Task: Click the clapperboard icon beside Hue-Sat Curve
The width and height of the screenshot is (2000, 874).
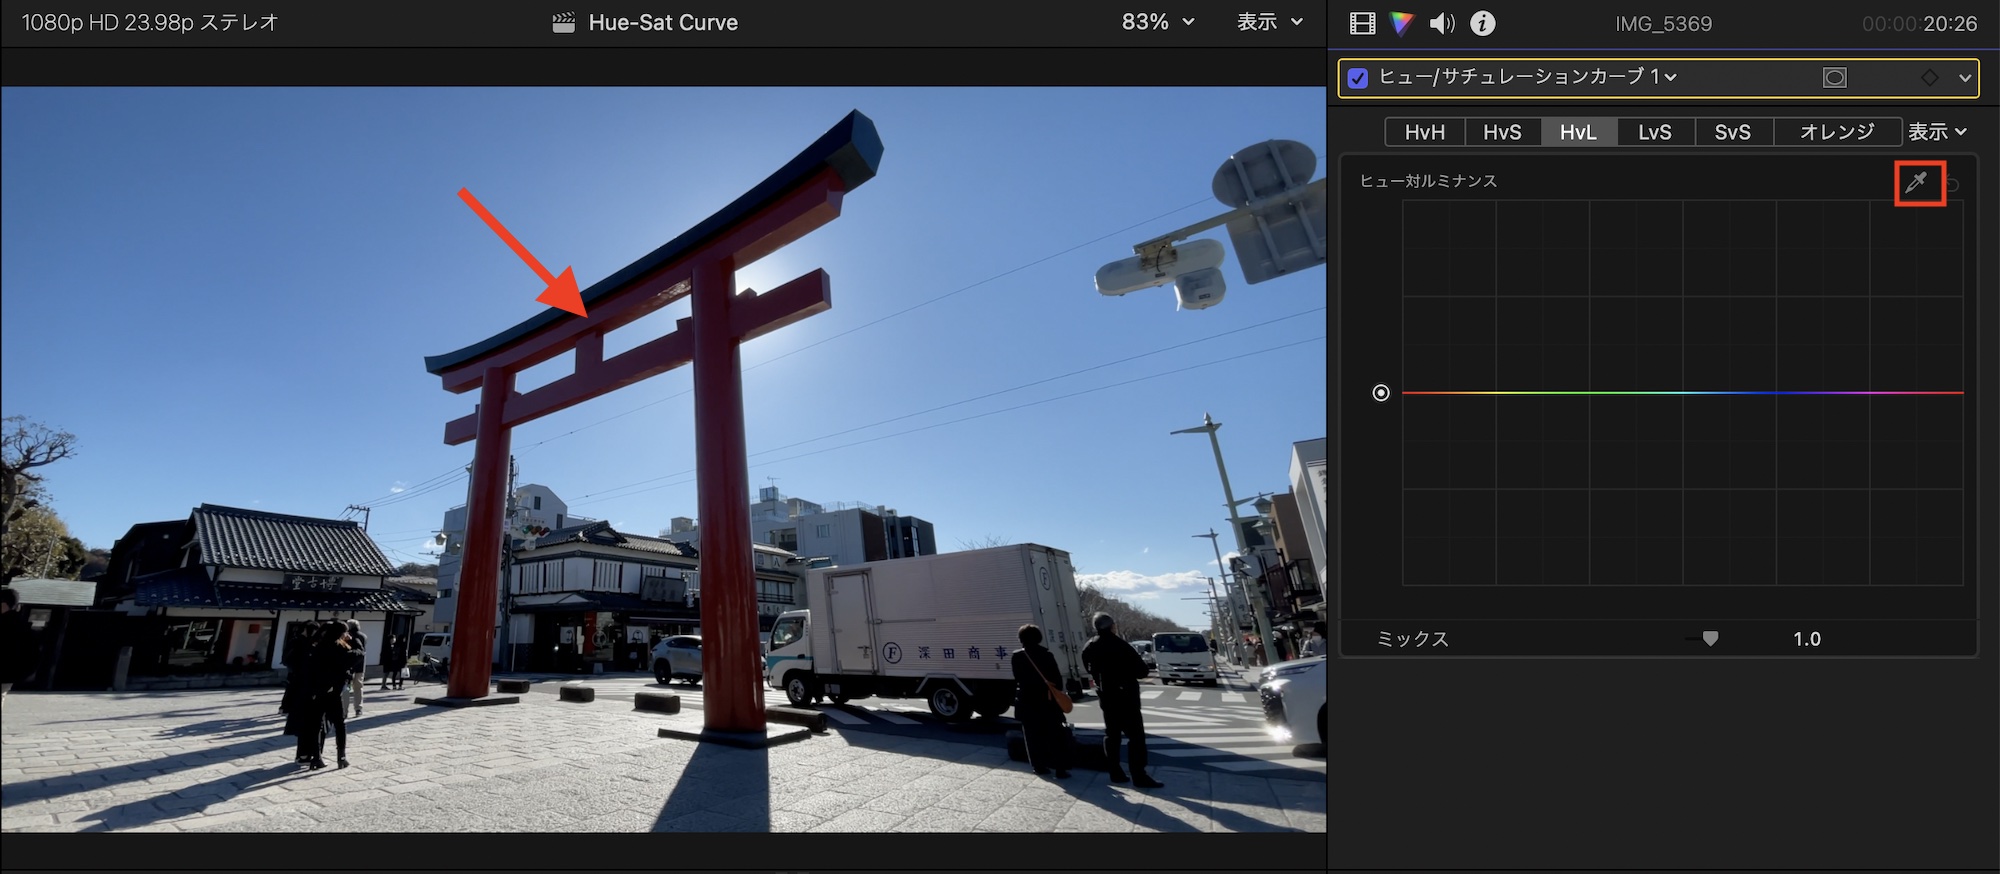Action: [564, 23]
